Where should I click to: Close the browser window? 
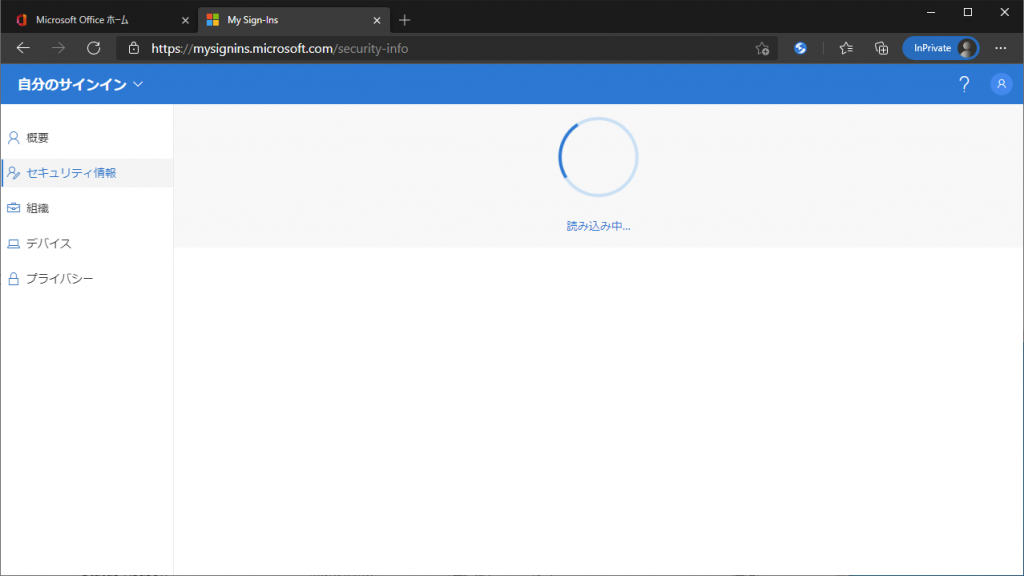coord(1004,12)
